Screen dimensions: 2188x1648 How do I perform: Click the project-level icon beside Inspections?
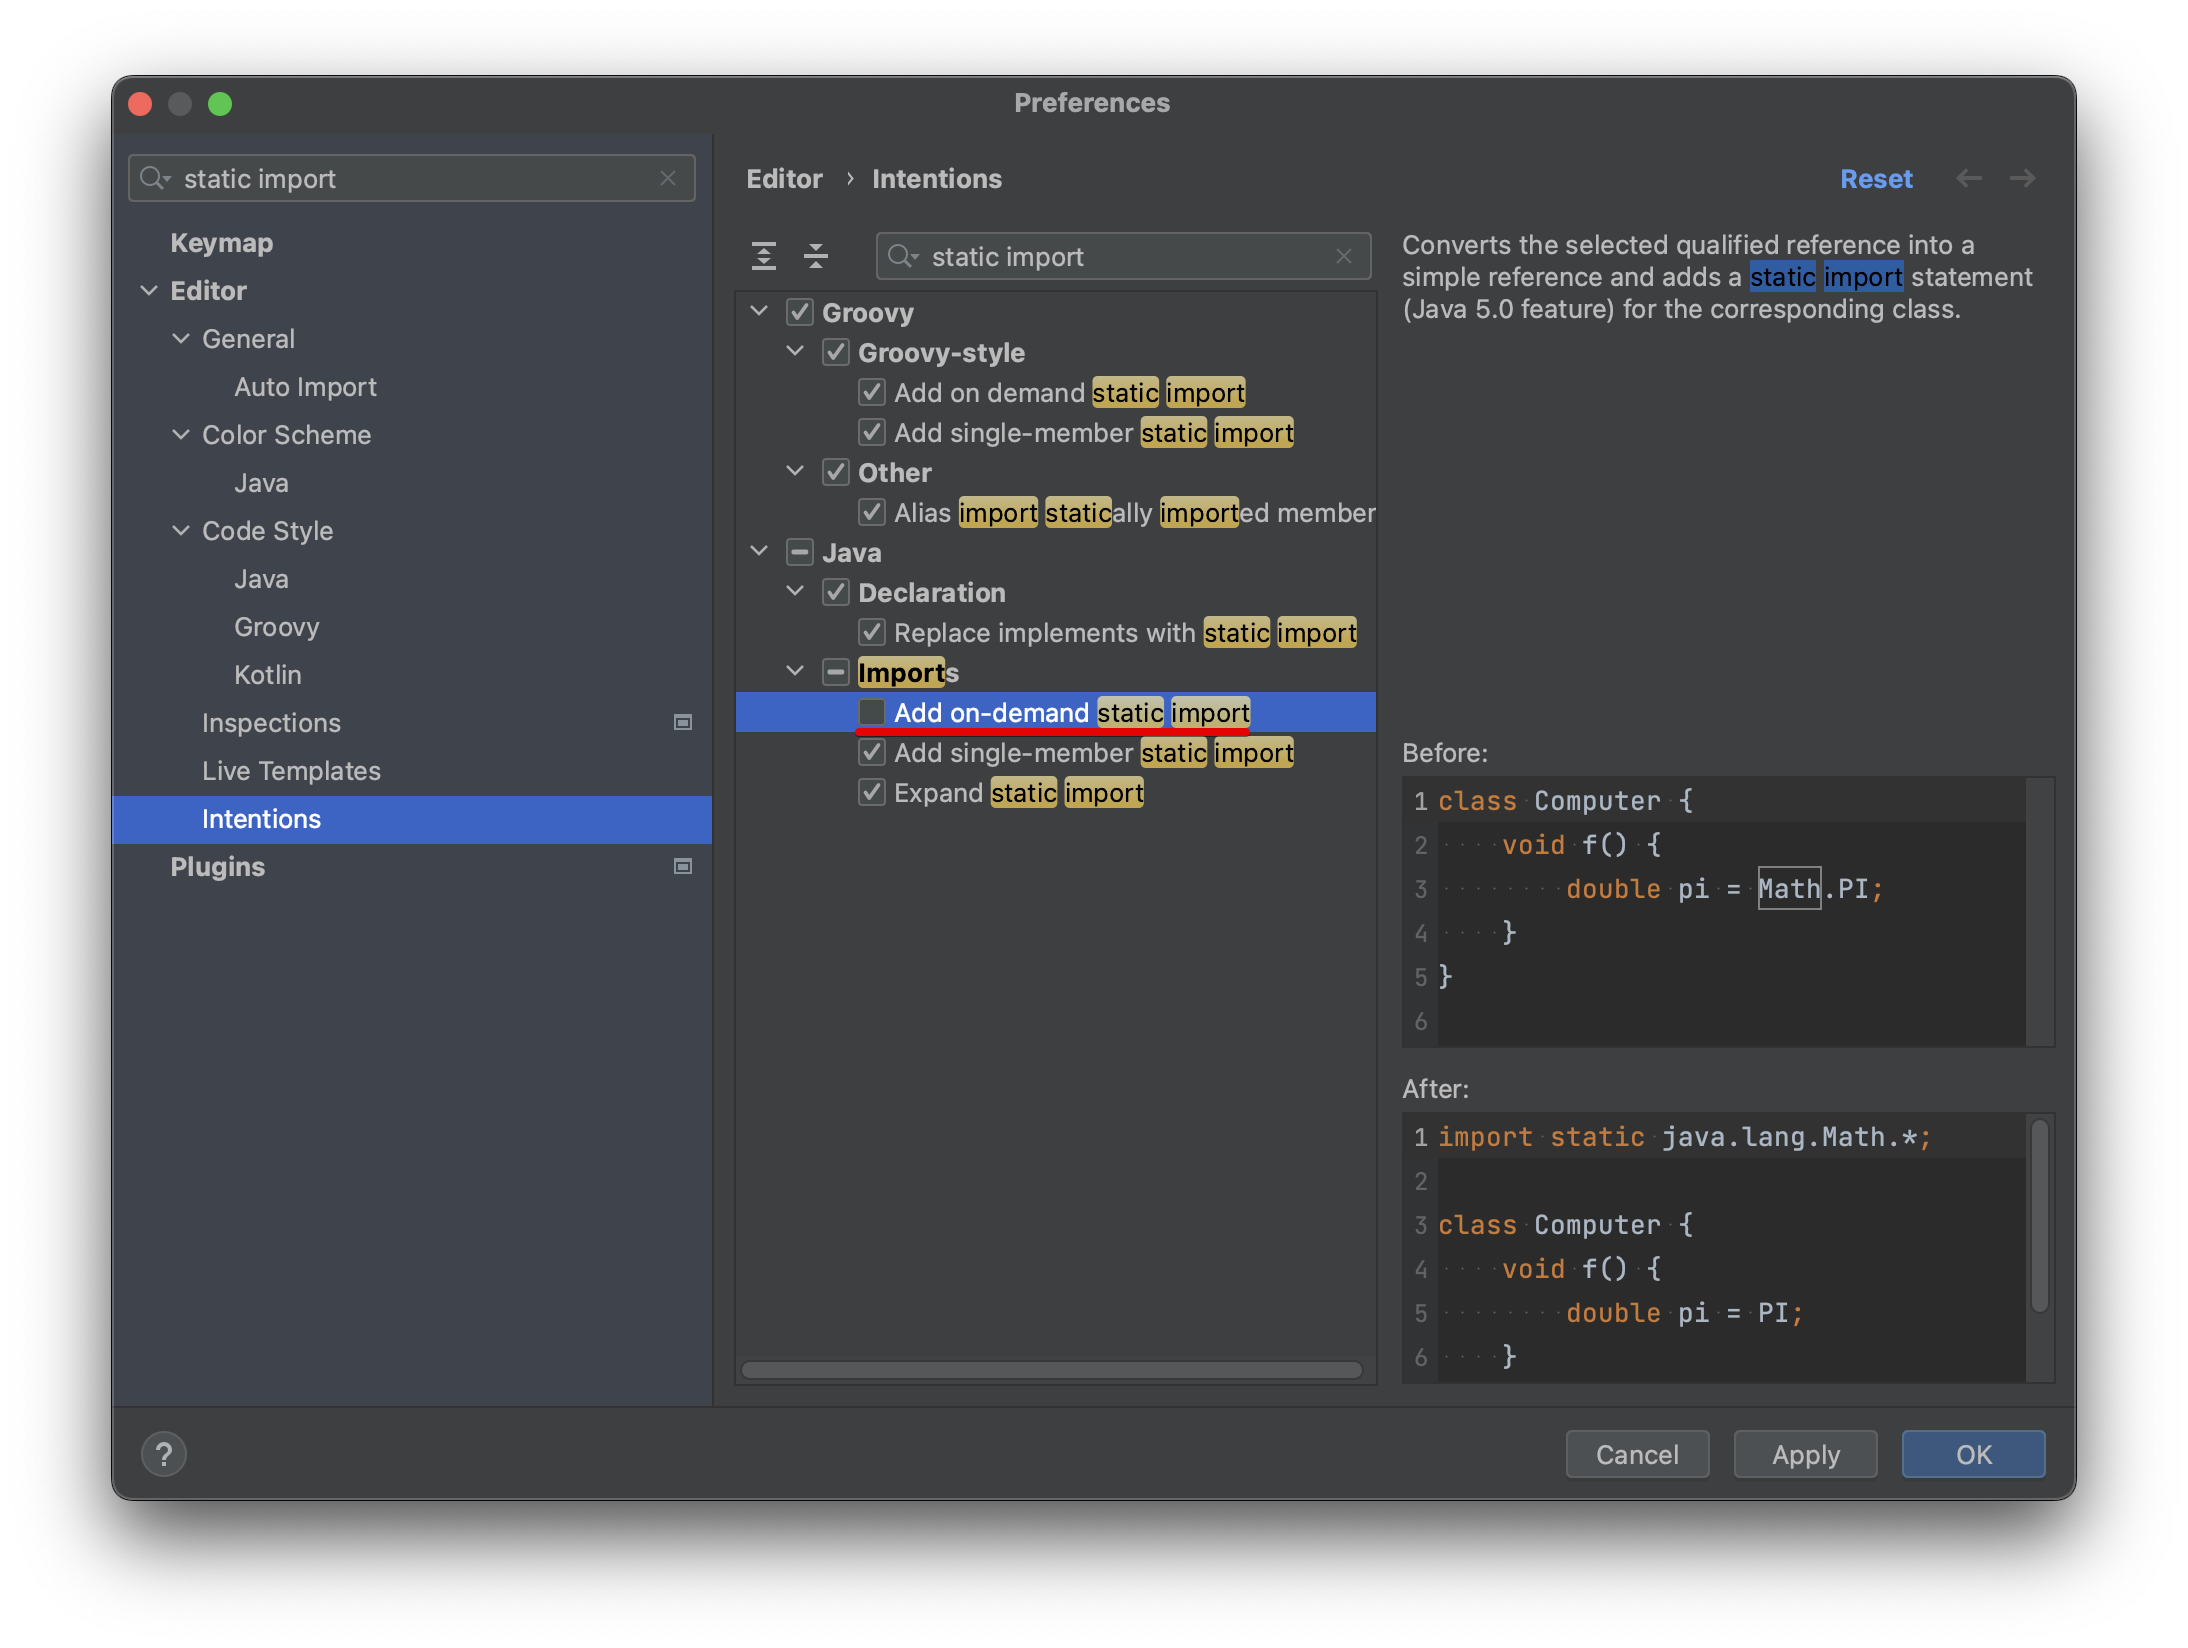683,722
